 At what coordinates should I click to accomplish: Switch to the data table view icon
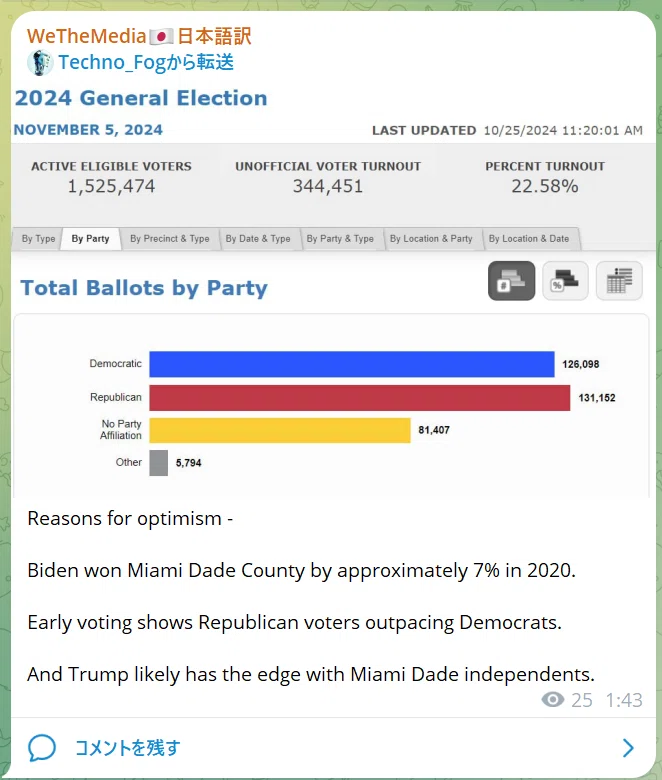tap(619, 281)
